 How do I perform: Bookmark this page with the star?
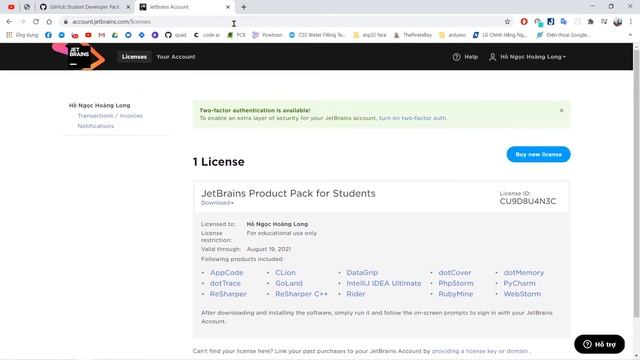pyautogui.click(x=507, y=22)
